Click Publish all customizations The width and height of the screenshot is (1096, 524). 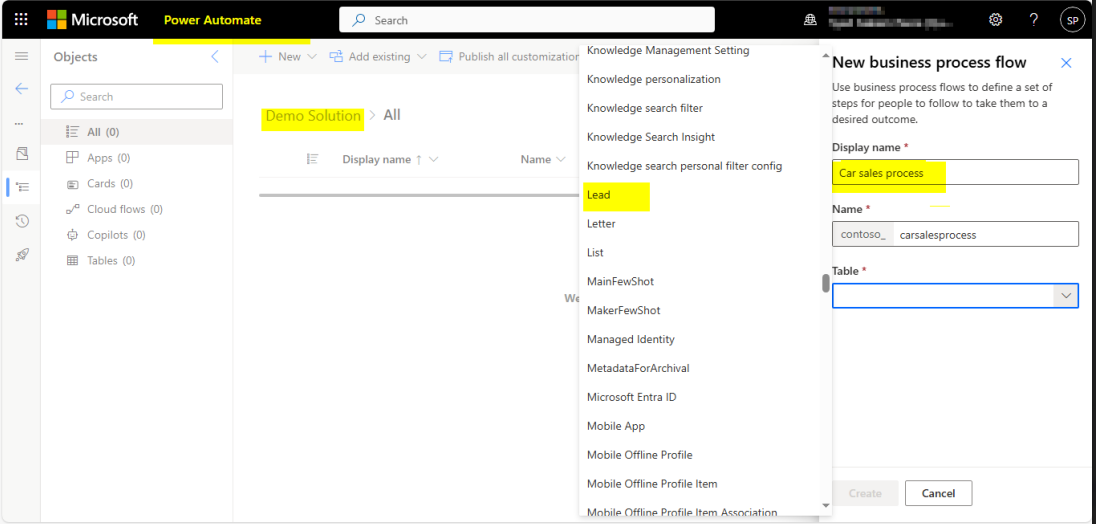click(508, 57)
